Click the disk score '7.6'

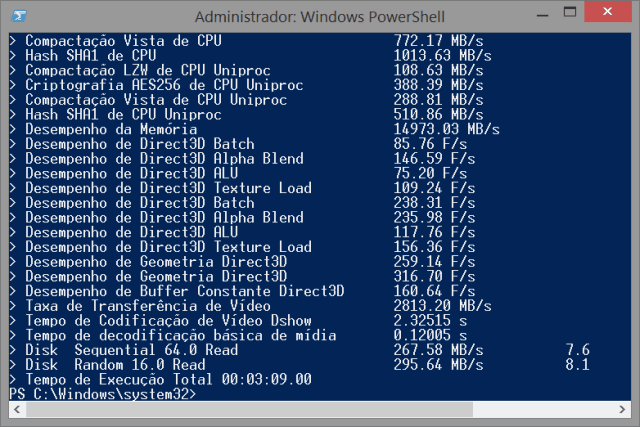(578, 350)
